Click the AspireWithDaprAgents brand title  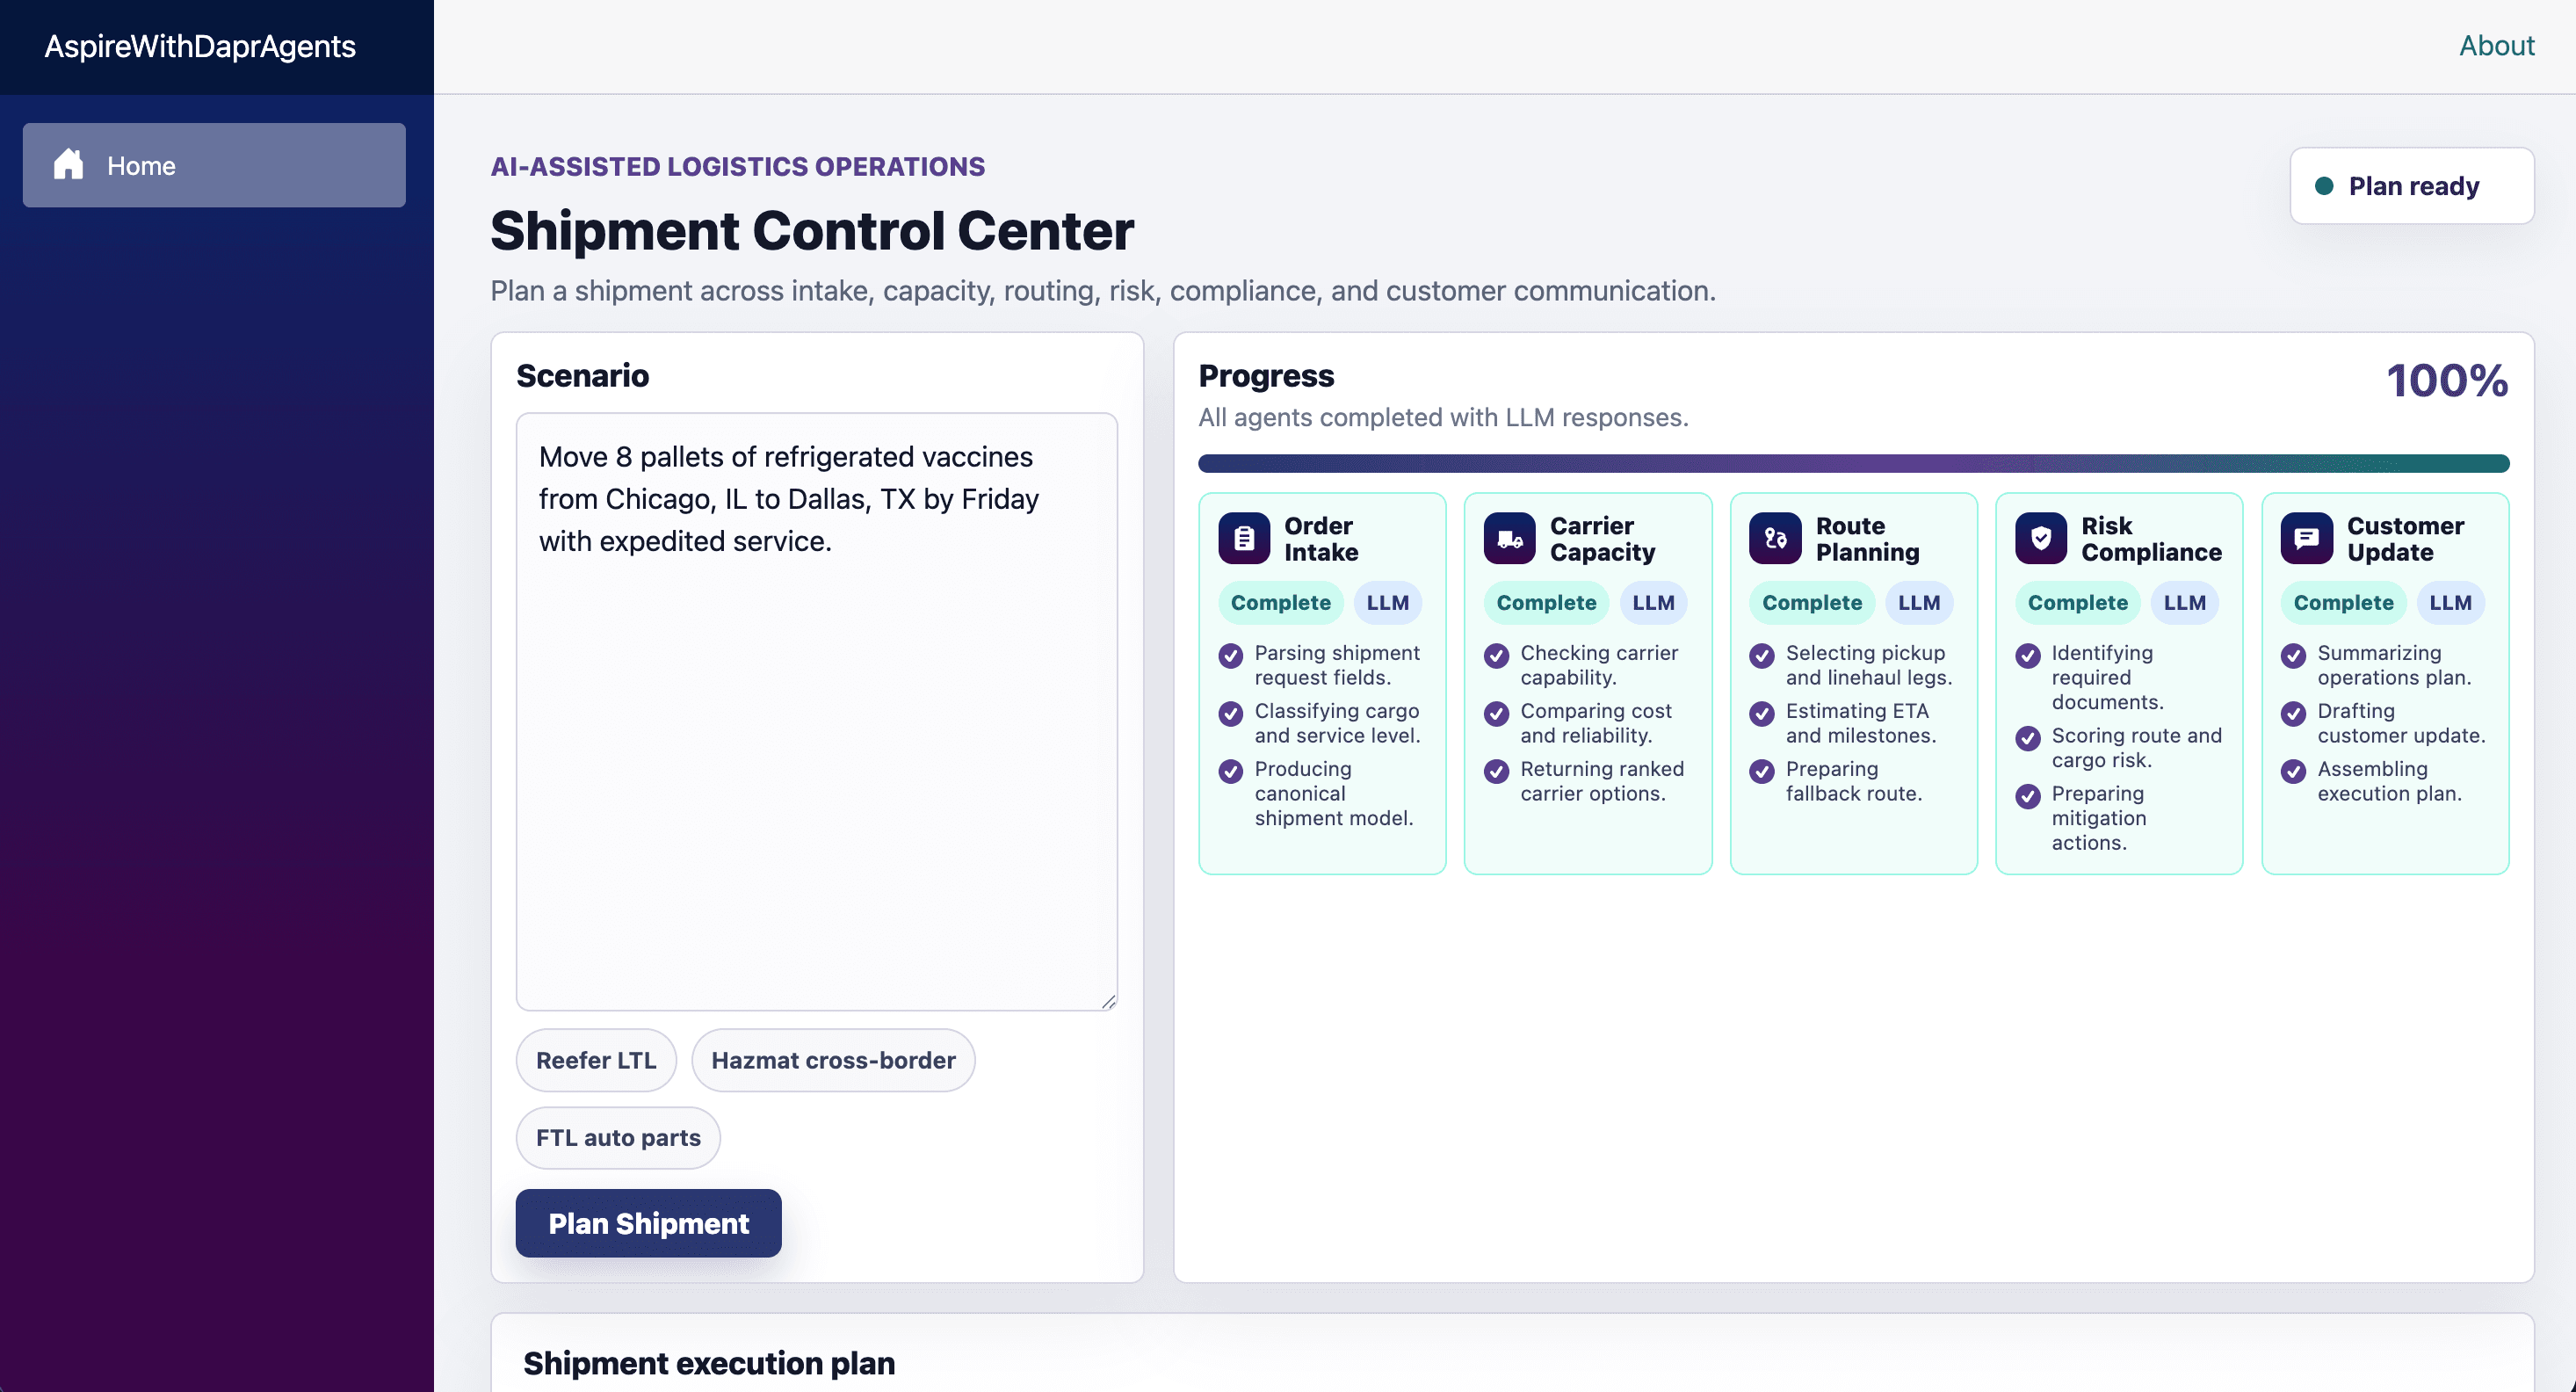200,46
